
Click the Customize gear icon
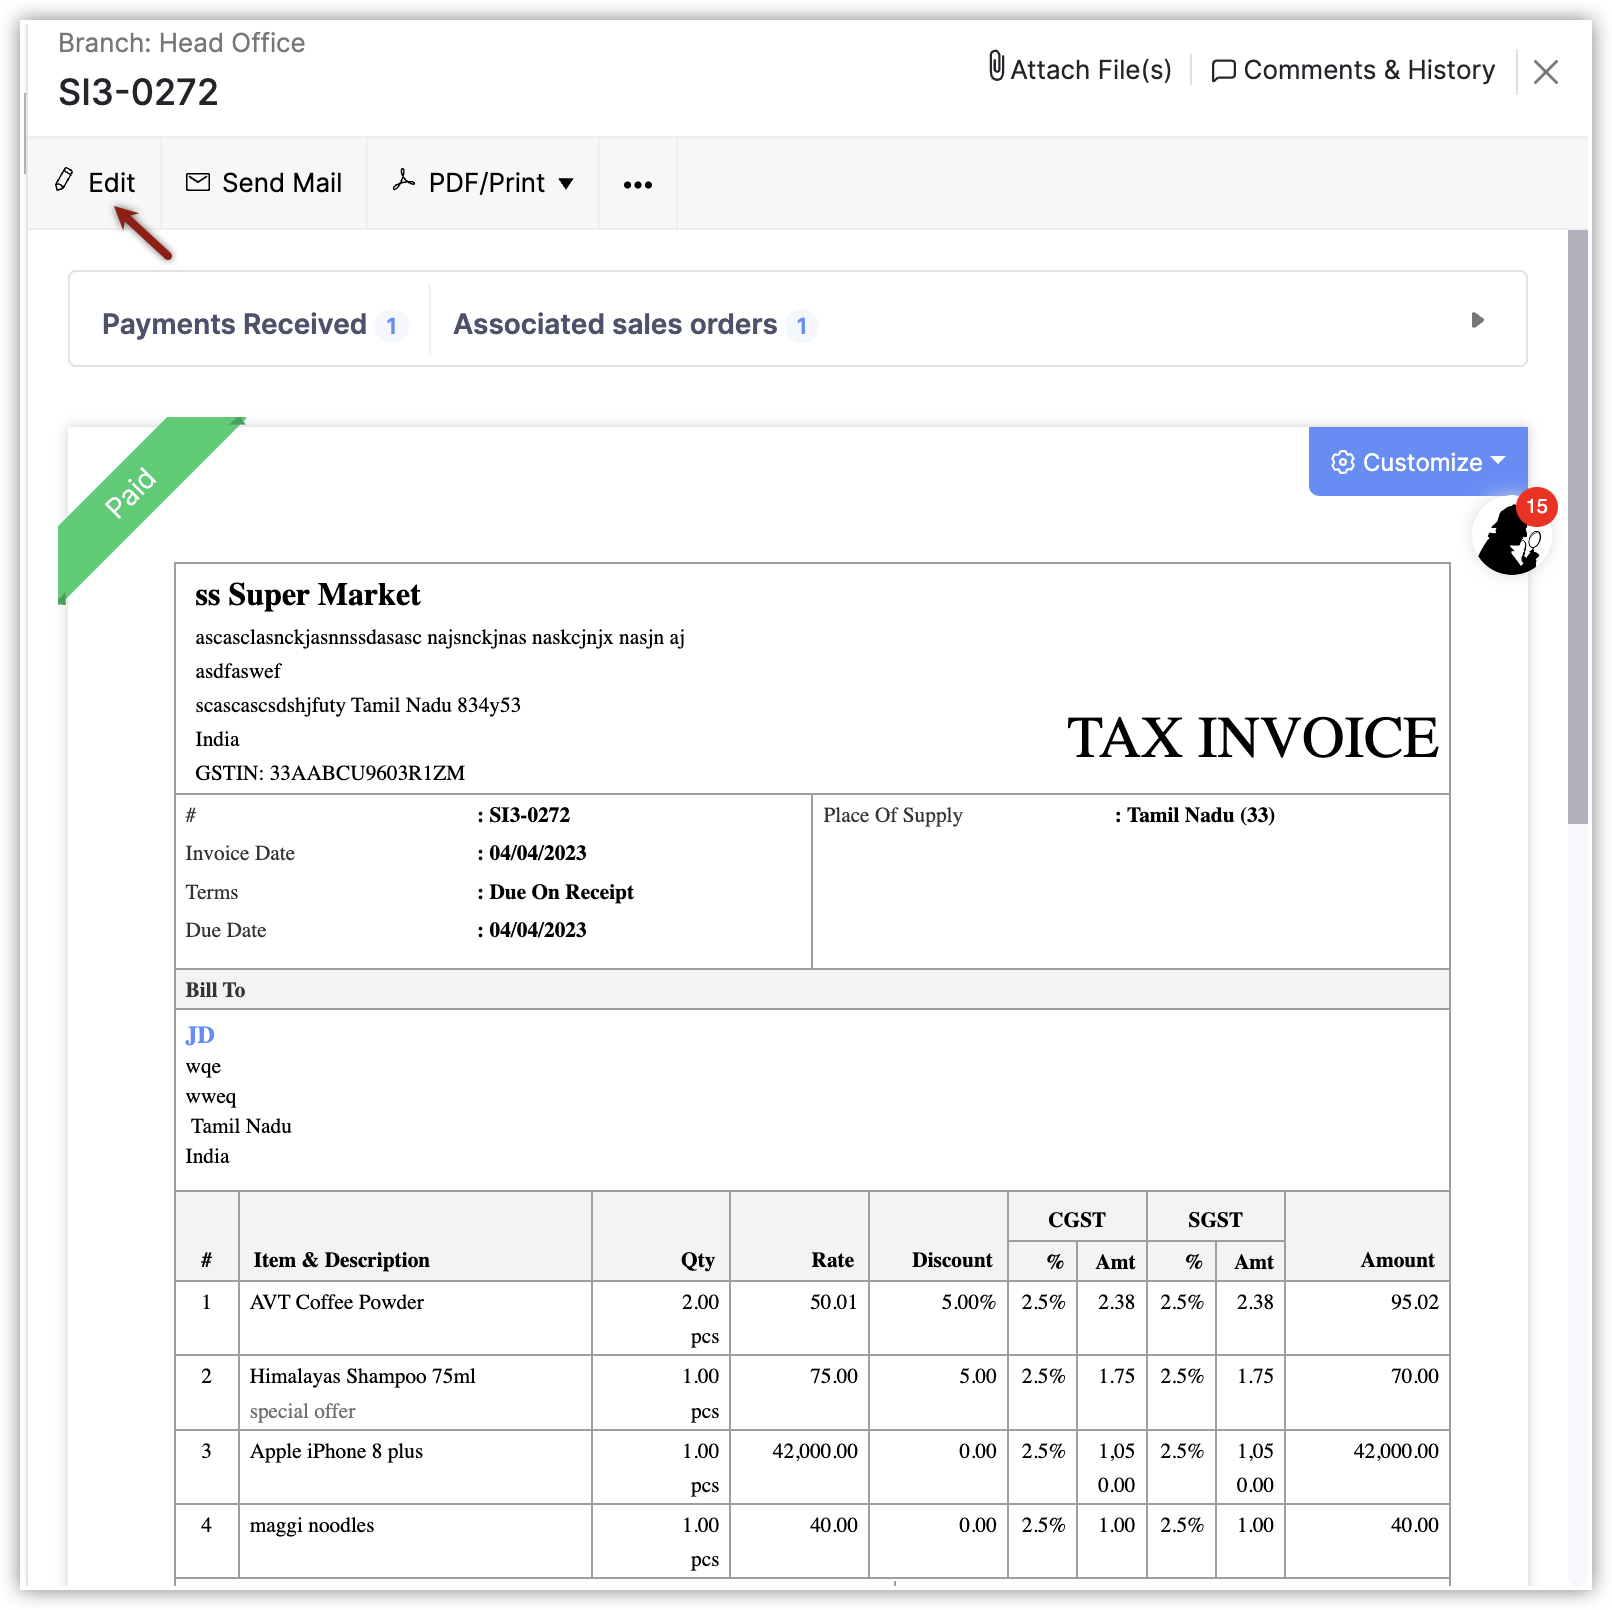click(1343, 462)
